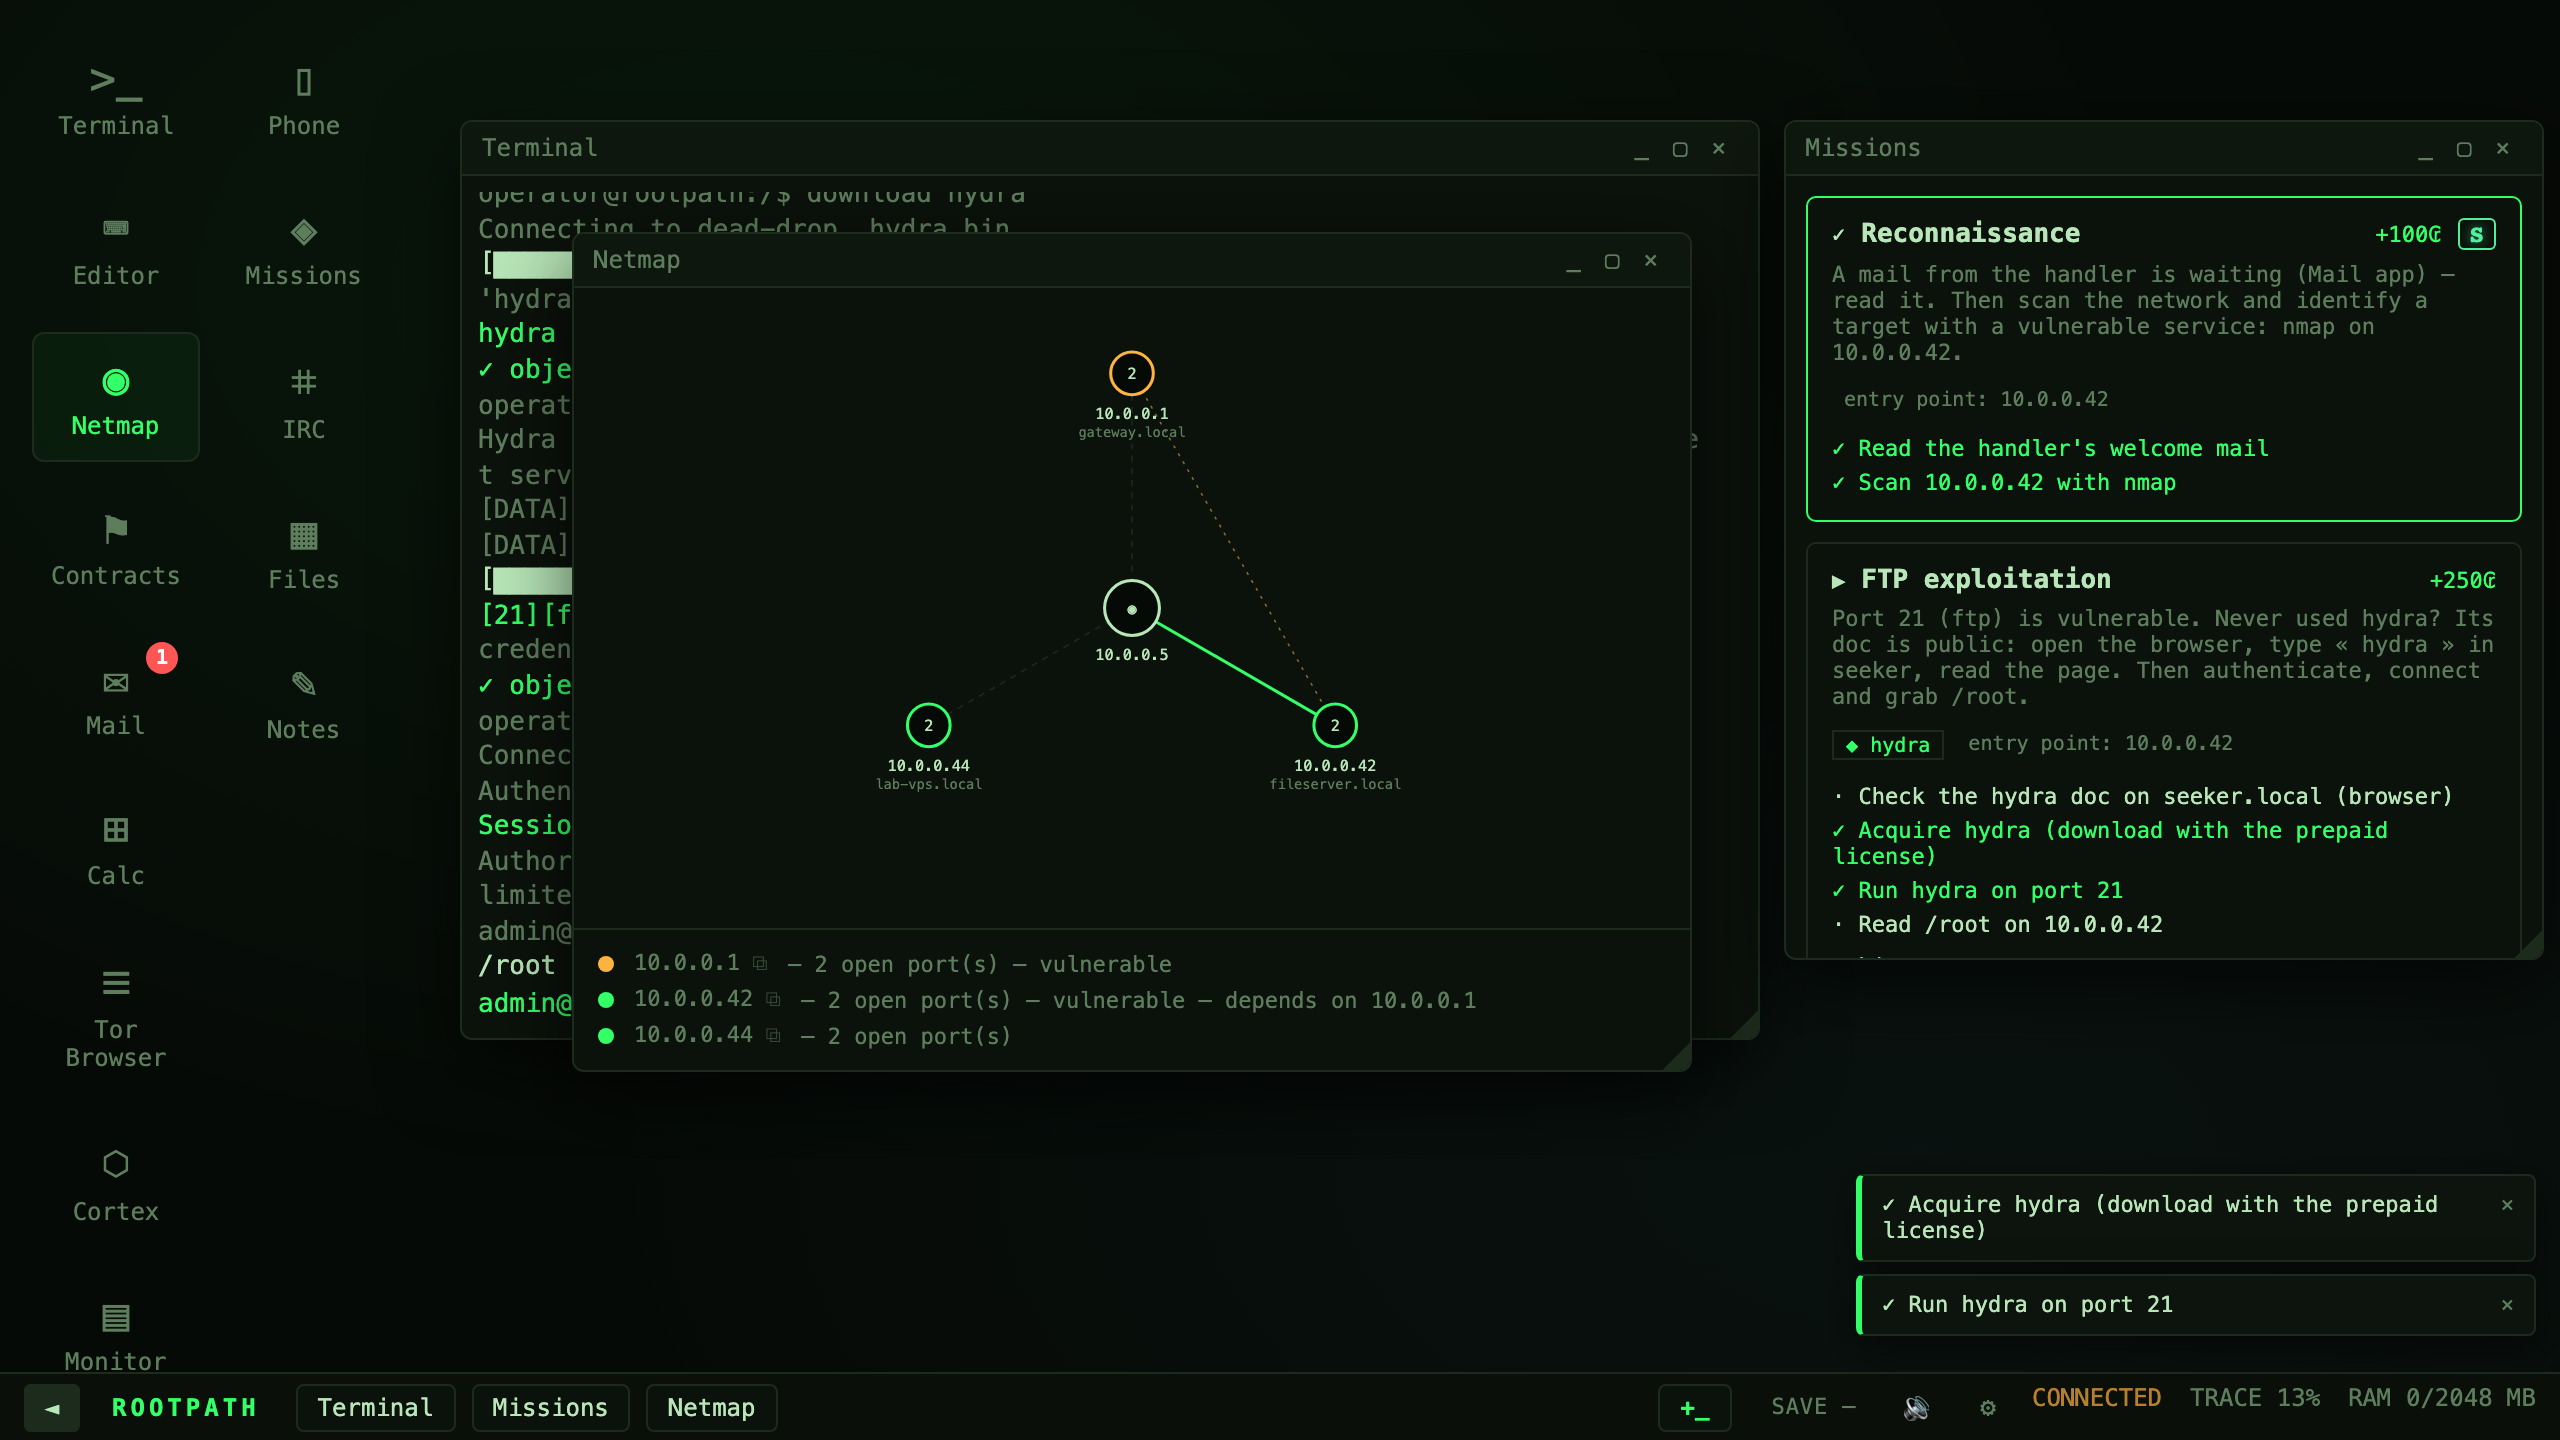Expand the FTP exploitation mission
The image size is (2560, 1440).
click(x=1838, y=580)
